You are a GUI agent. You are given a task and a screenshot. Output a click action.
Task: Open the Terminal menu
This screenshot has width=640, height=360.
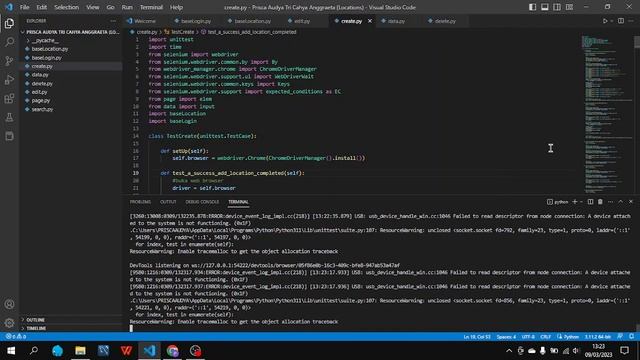151,7
